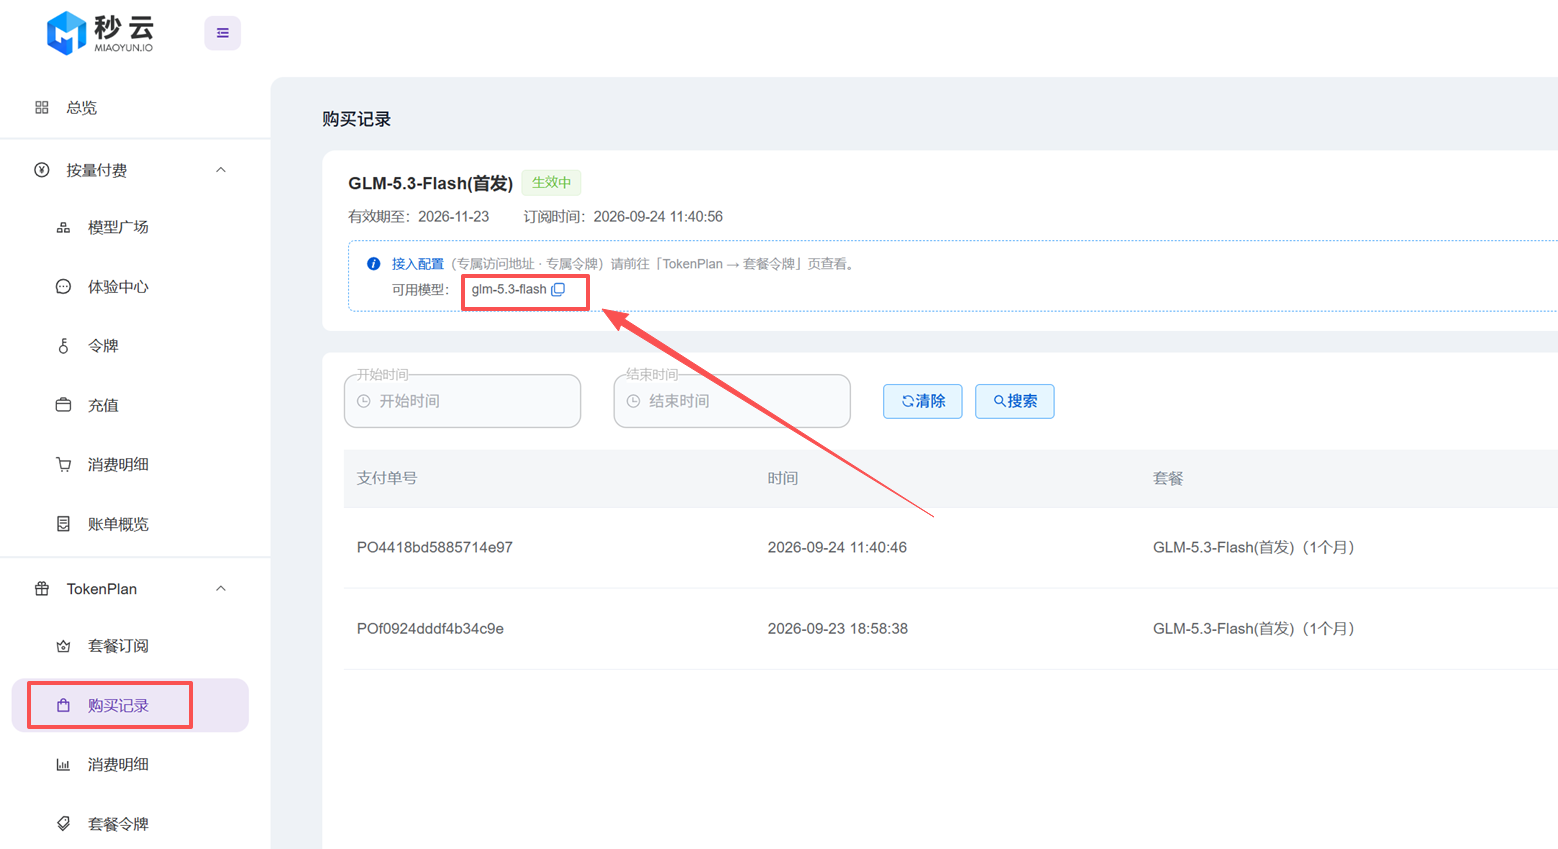
Task: Click the 套餐令牌 tag icon
Action: (63, 824)
